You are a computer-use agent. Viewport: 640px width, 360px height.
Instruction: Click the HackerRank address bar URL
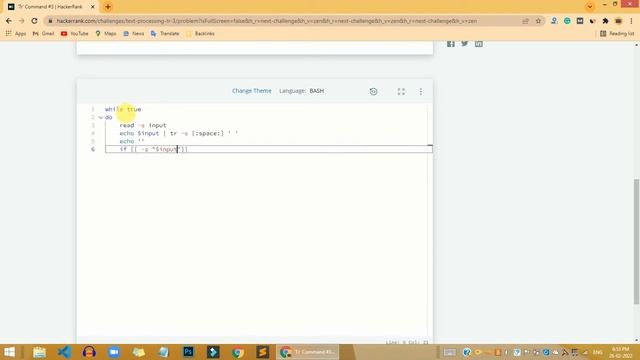[266, 21]
